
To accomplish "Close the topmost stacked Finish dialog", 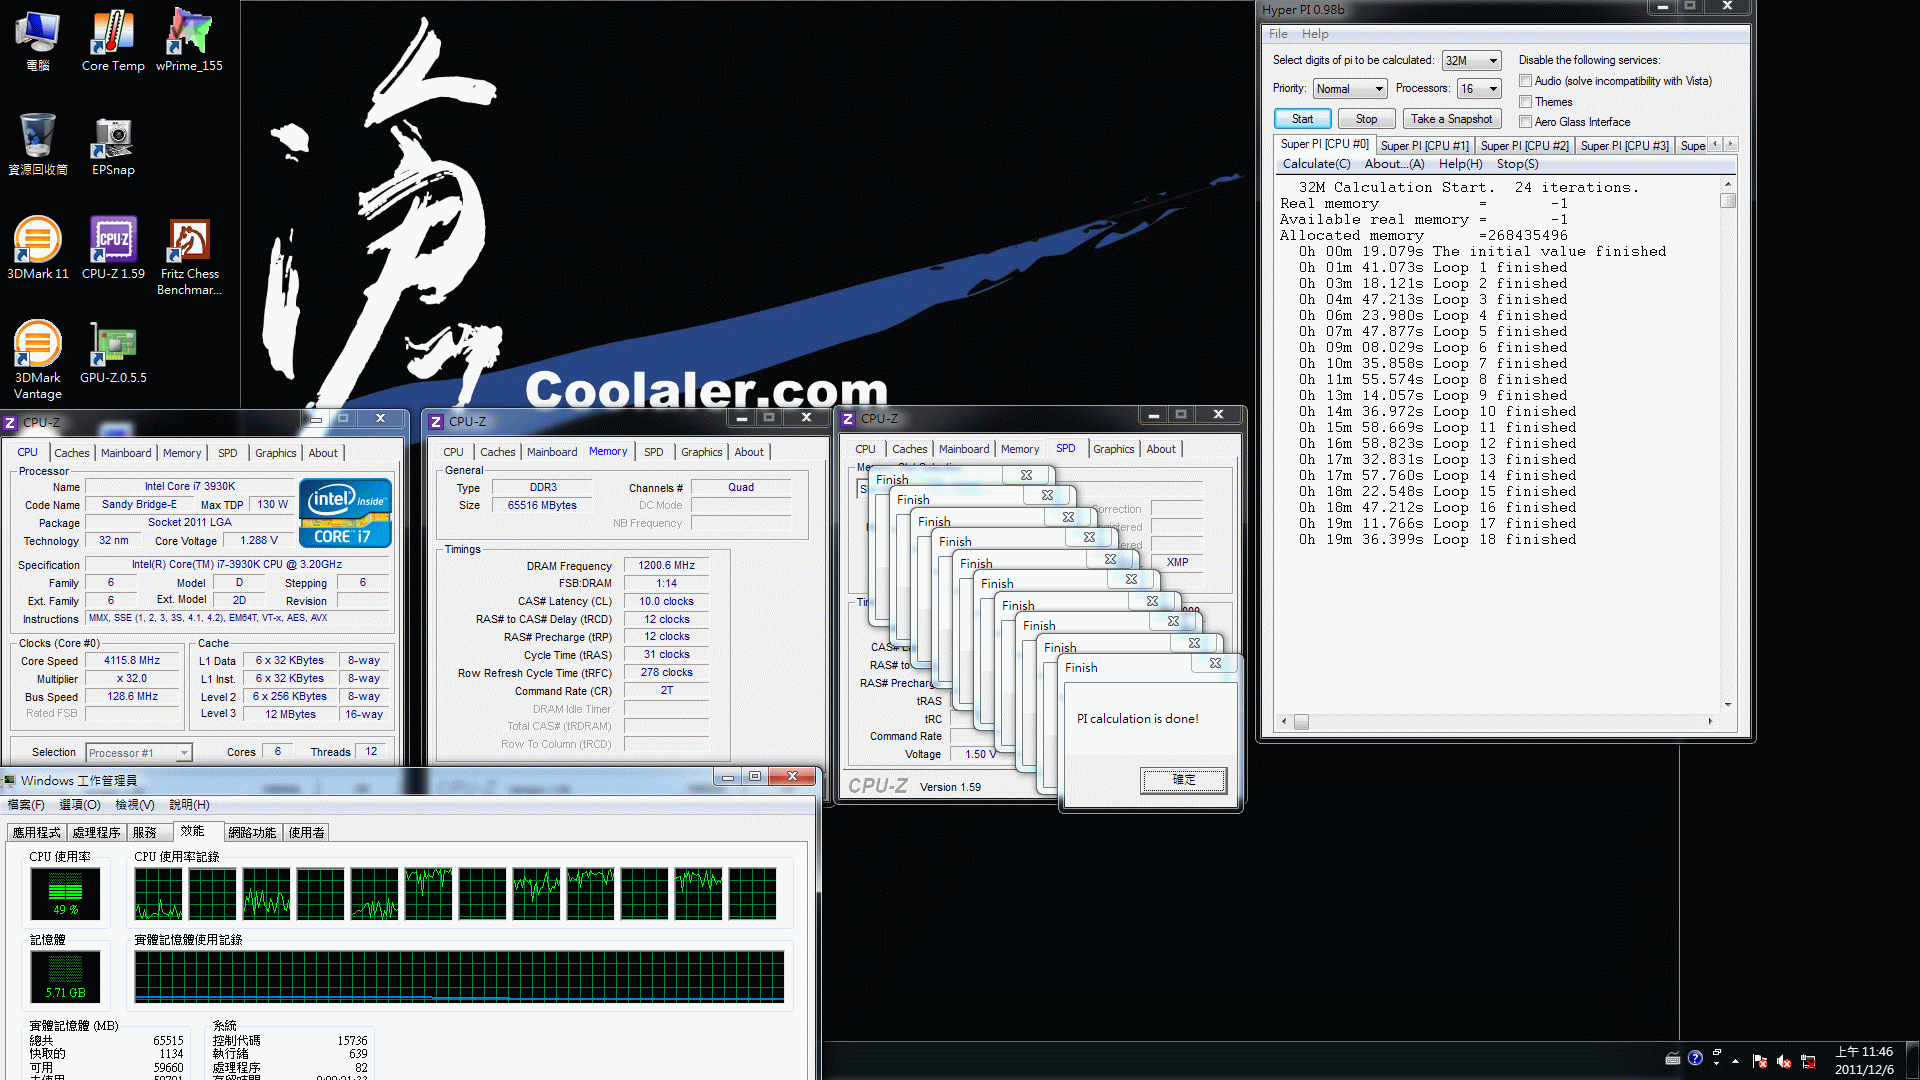I will point(1026,475).
